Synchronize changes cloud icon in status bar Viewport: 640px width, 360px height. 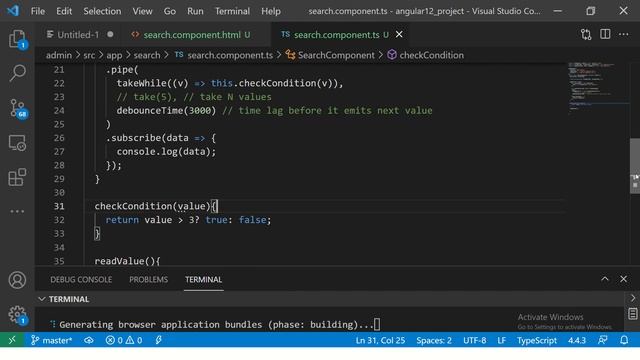coord(89,340)
